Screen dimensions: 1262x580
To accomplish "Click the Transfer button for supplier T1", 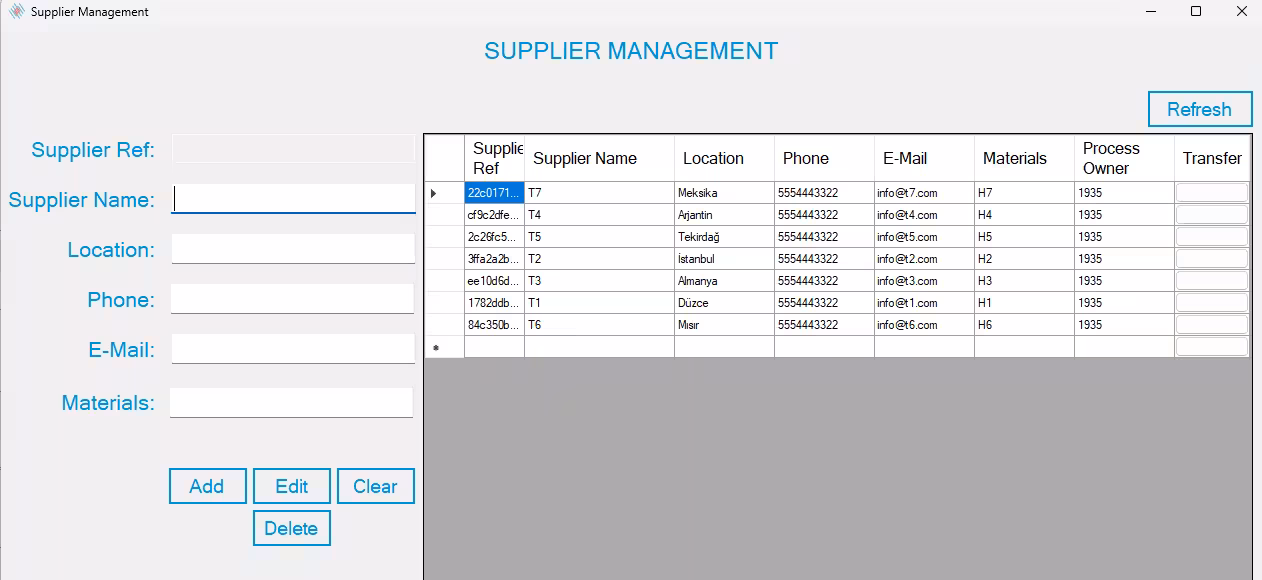I will pos(1212,303).
